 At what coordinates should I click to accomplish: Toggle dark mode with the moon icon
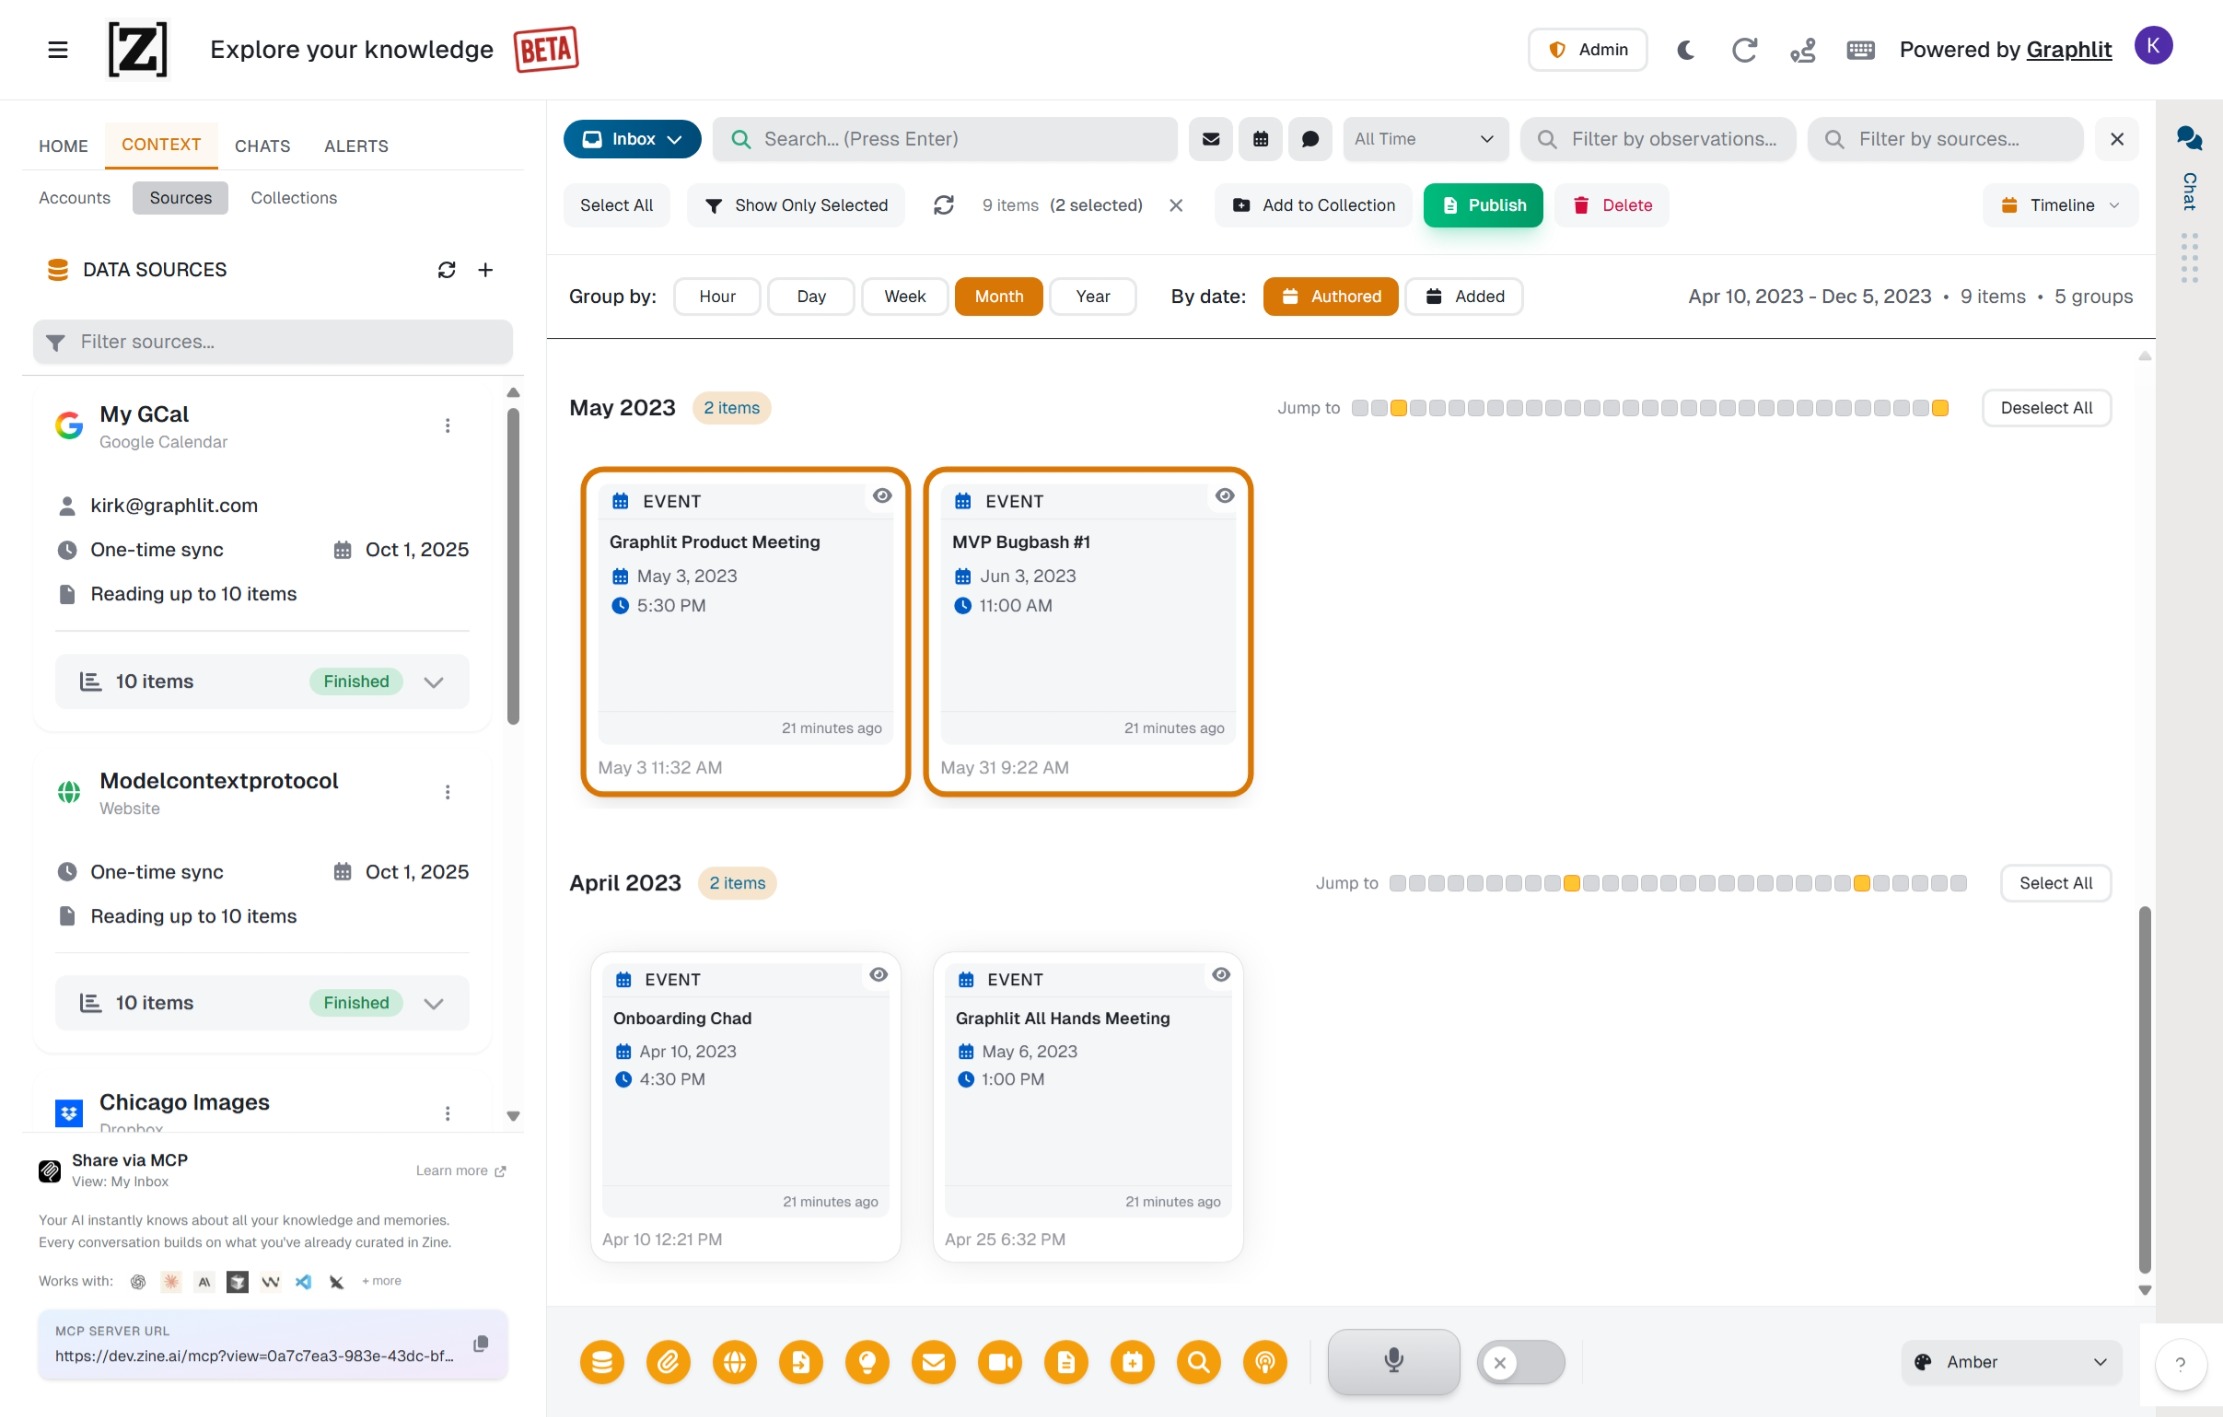[x=1685, y=50]
